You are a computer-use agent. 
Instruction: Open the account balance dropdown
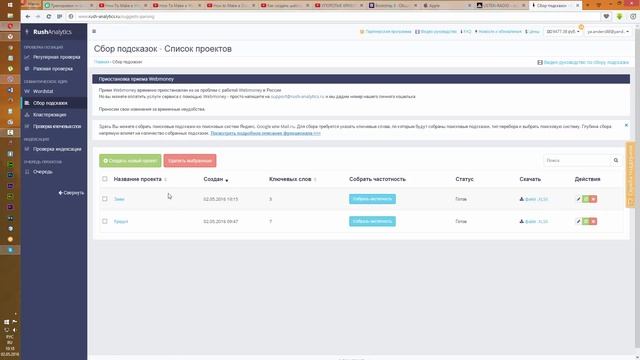pos(563,32)
